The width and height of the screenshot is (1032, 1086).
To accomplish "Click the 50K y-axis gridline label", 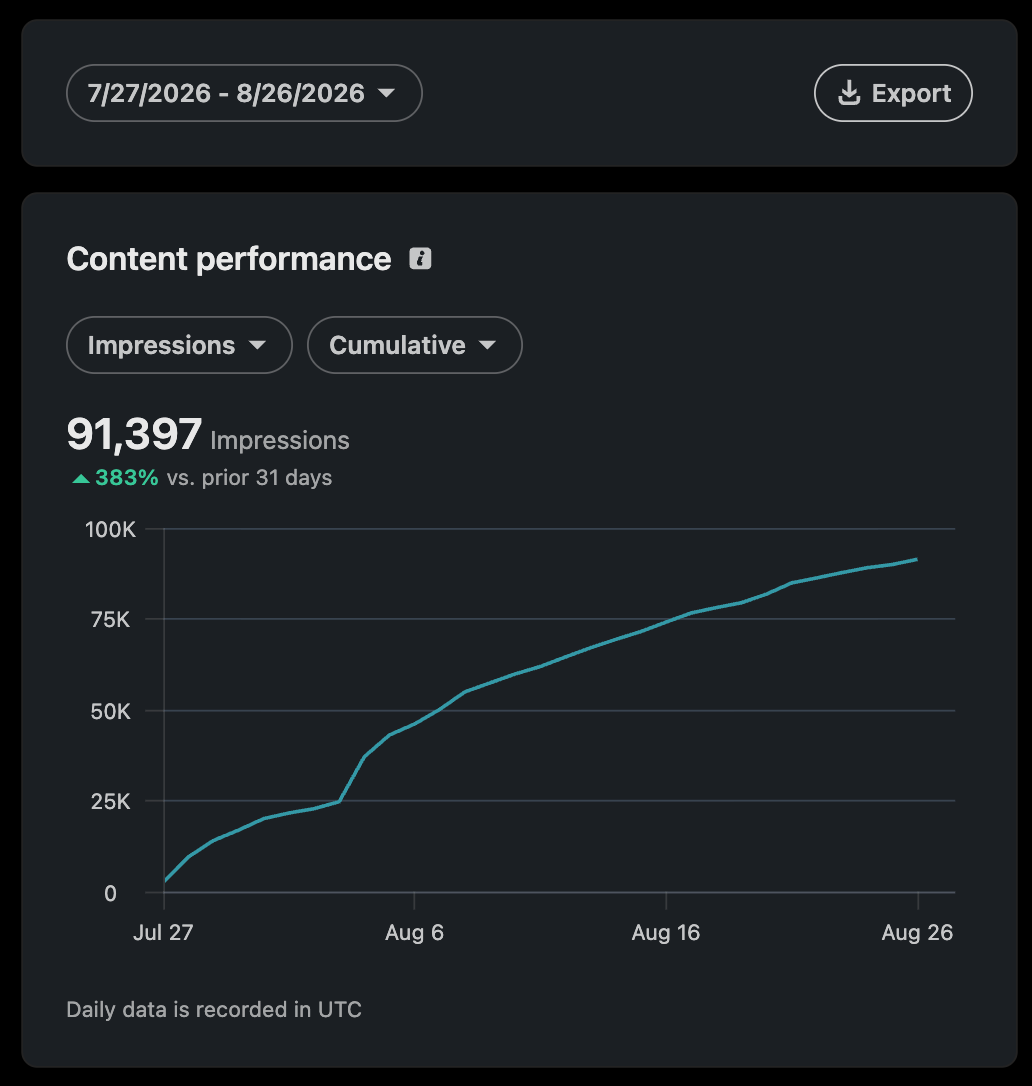I will (x=110, y=711).
